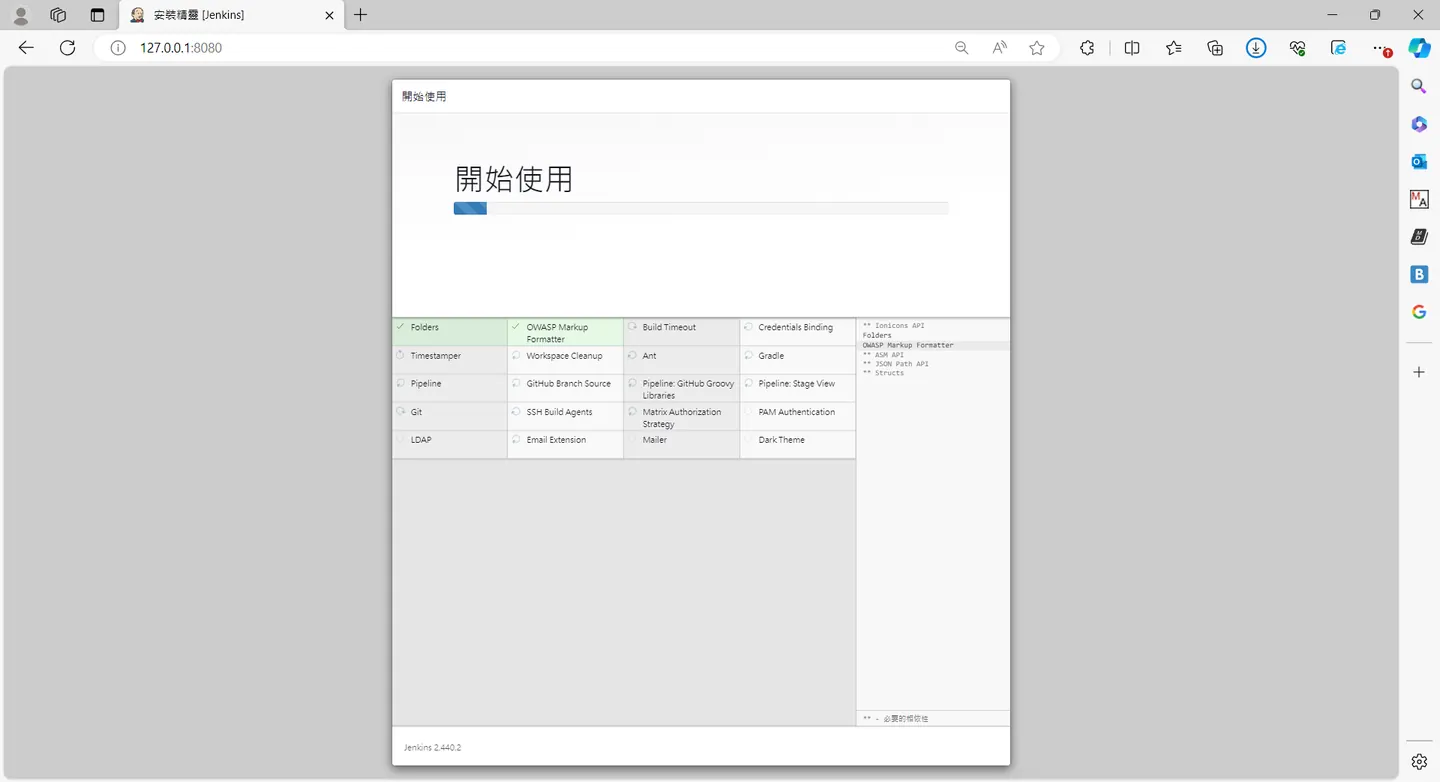Open Collections
This screenshot has width=1440, height=782.
(x=1215, y=47)
